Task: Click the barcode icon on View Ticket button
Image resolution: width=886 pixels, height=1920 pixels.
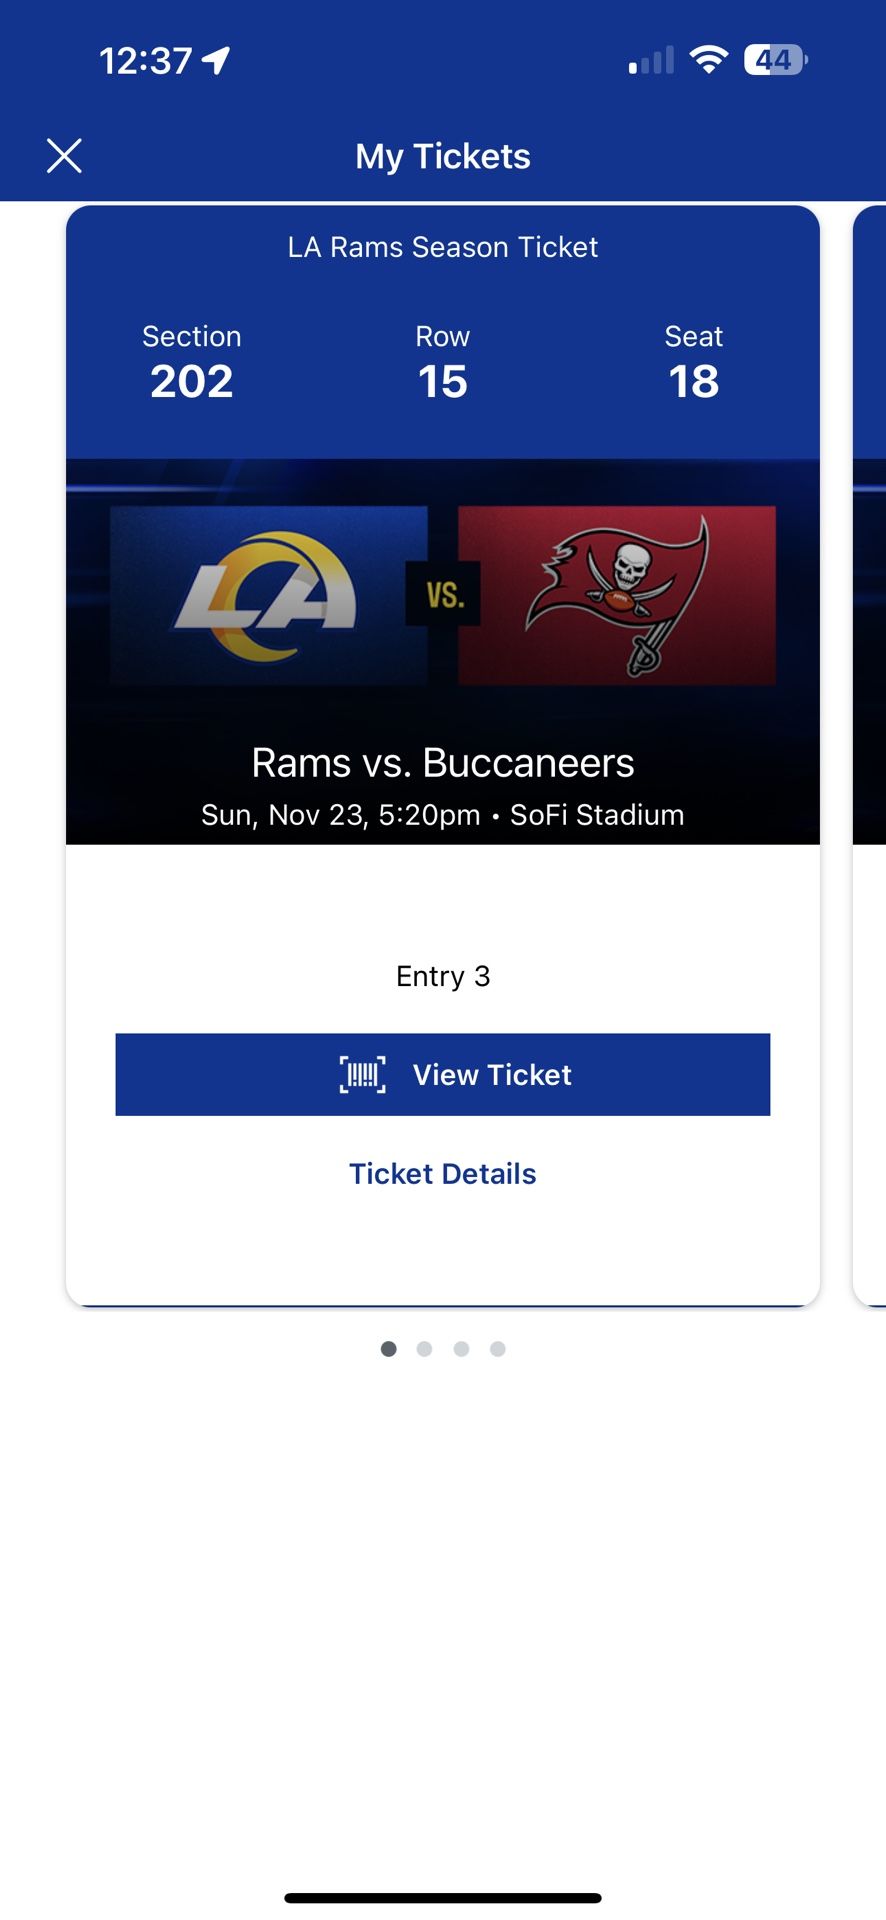Action: (x=364, y=1074)
